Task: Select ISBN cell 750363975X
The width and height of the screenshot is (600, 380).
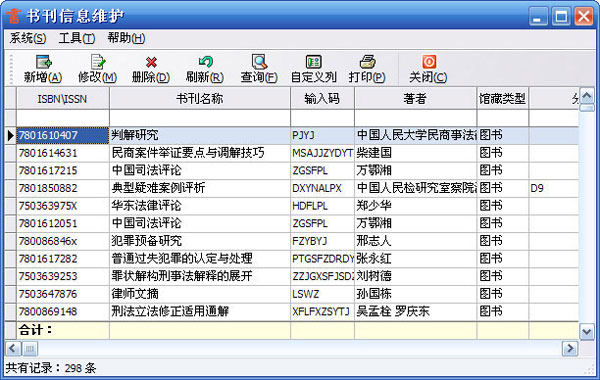Action: pos(63,206)
